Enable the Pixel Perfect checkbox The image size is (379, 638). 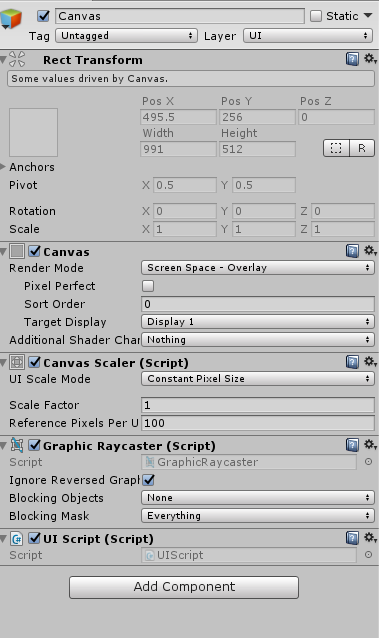(148, 286)
